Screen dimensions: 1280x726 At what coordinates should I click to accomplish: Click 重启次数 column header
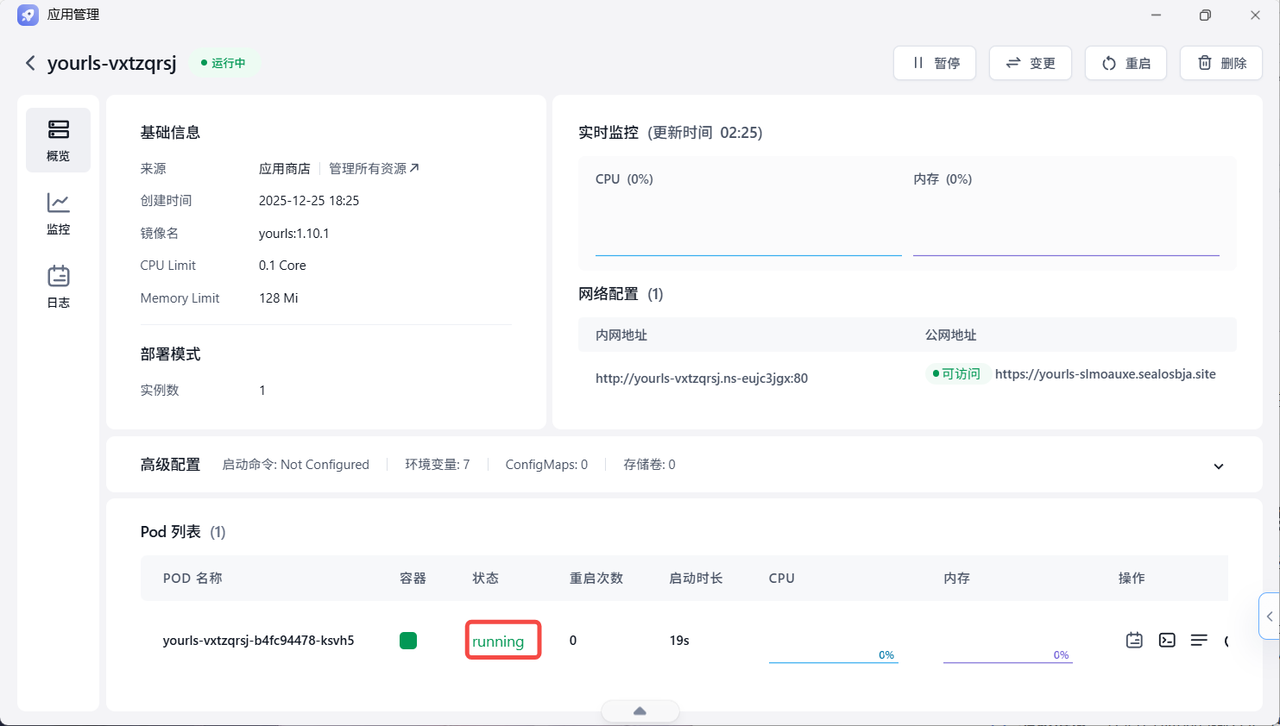click(x=596, y=578)
